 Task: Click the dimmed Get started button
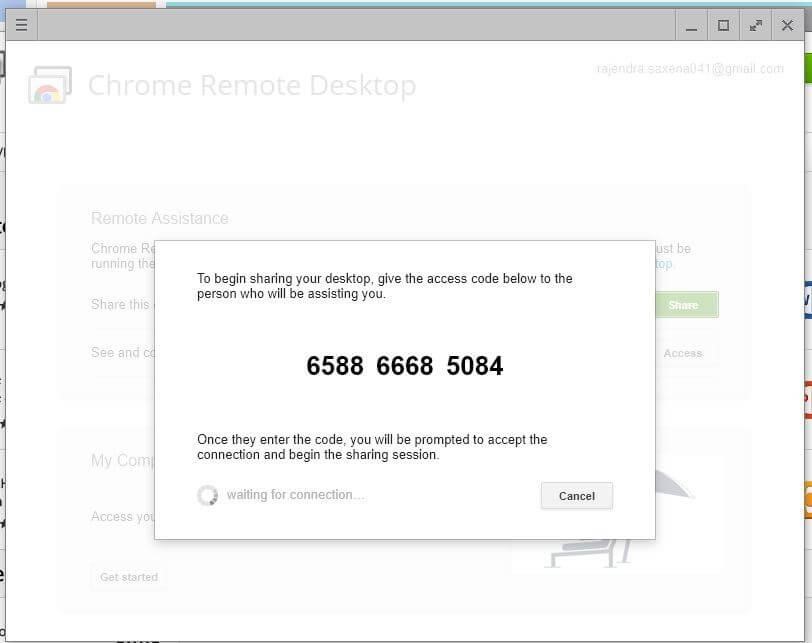pyautogui.click(x=129, y=577)
